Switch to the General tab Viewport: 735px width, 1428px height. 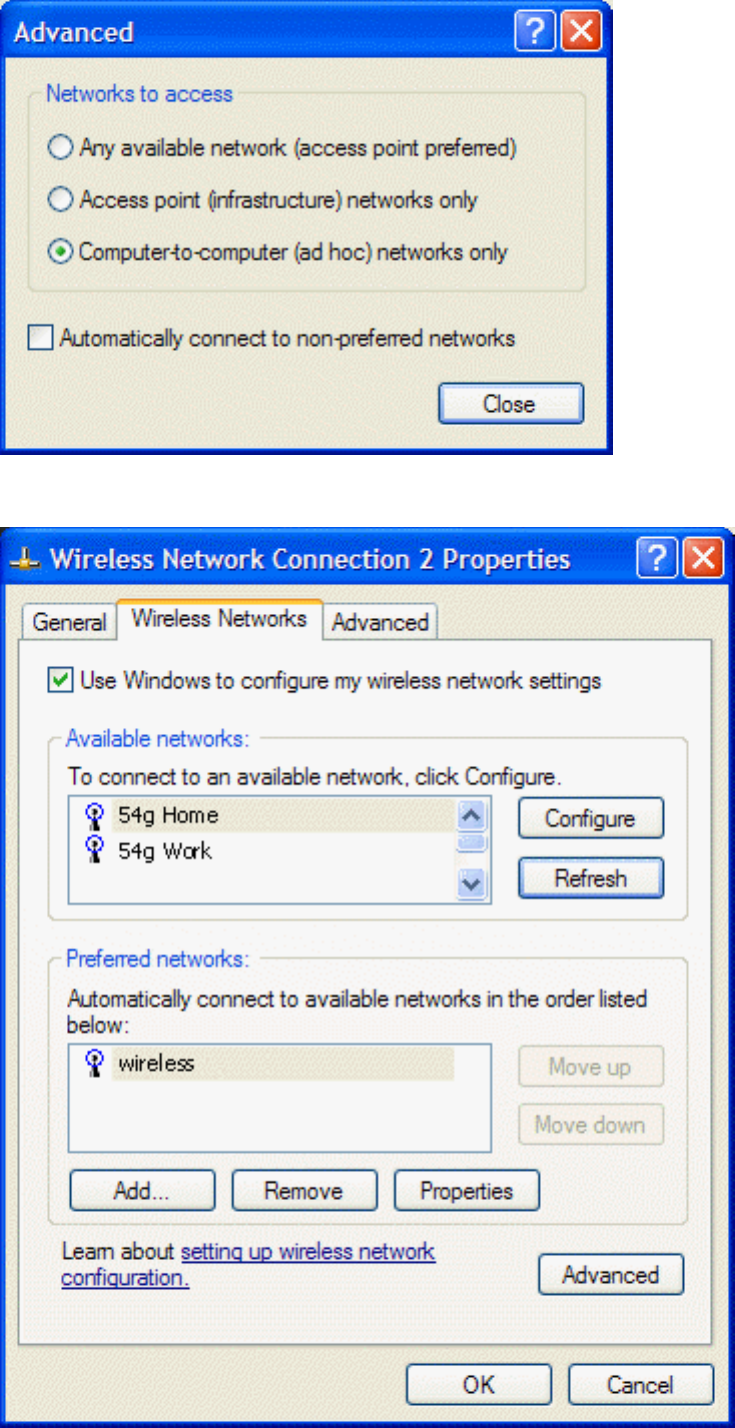[x=69, y=622]
